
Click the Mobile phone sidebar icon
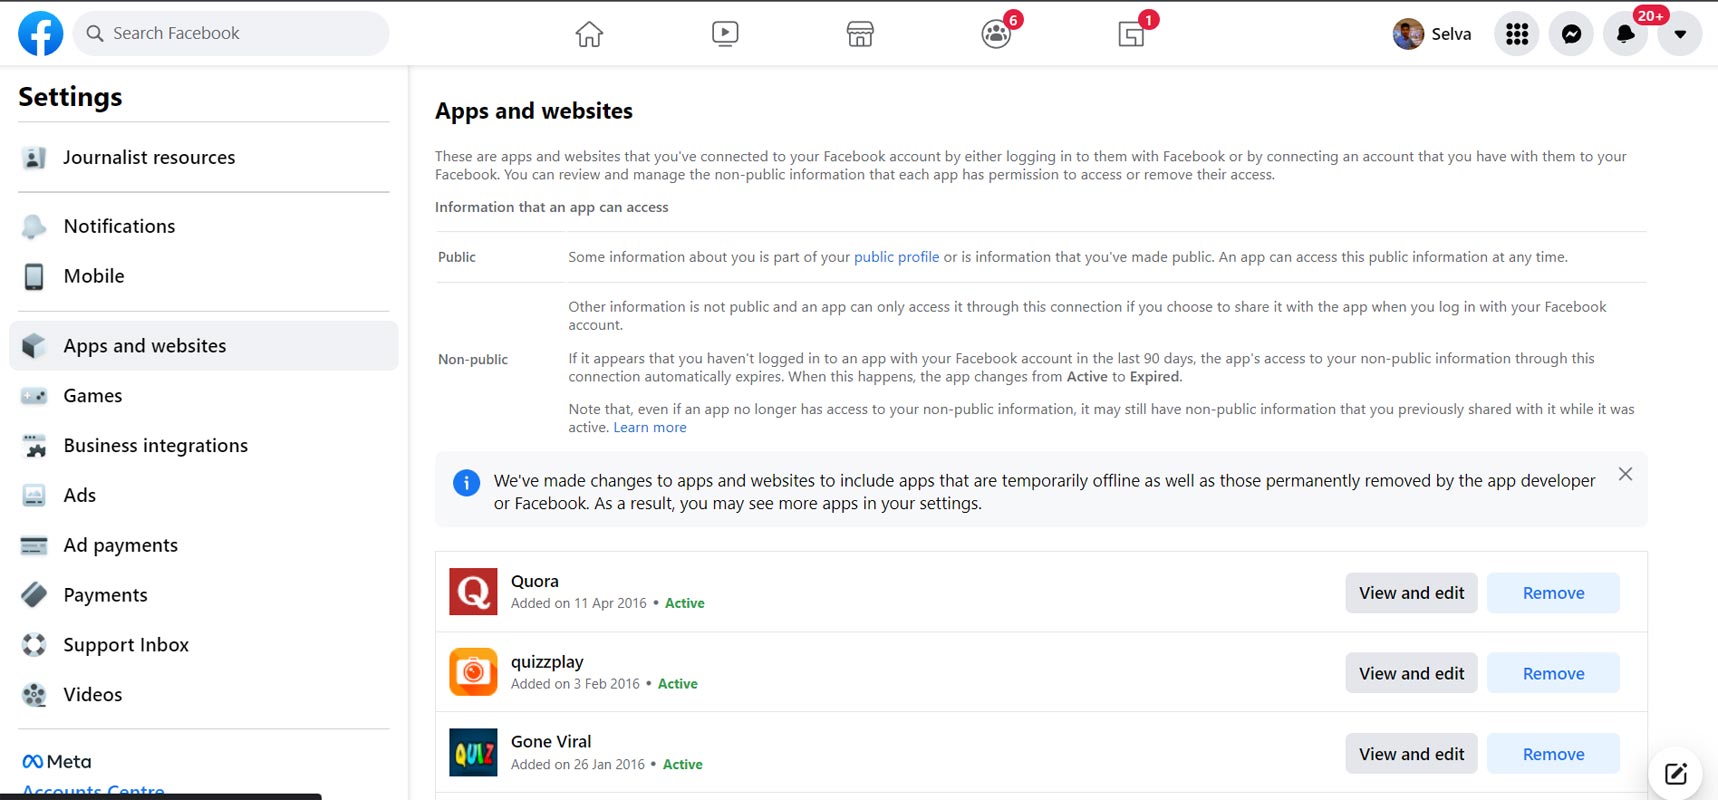point(34,276)
